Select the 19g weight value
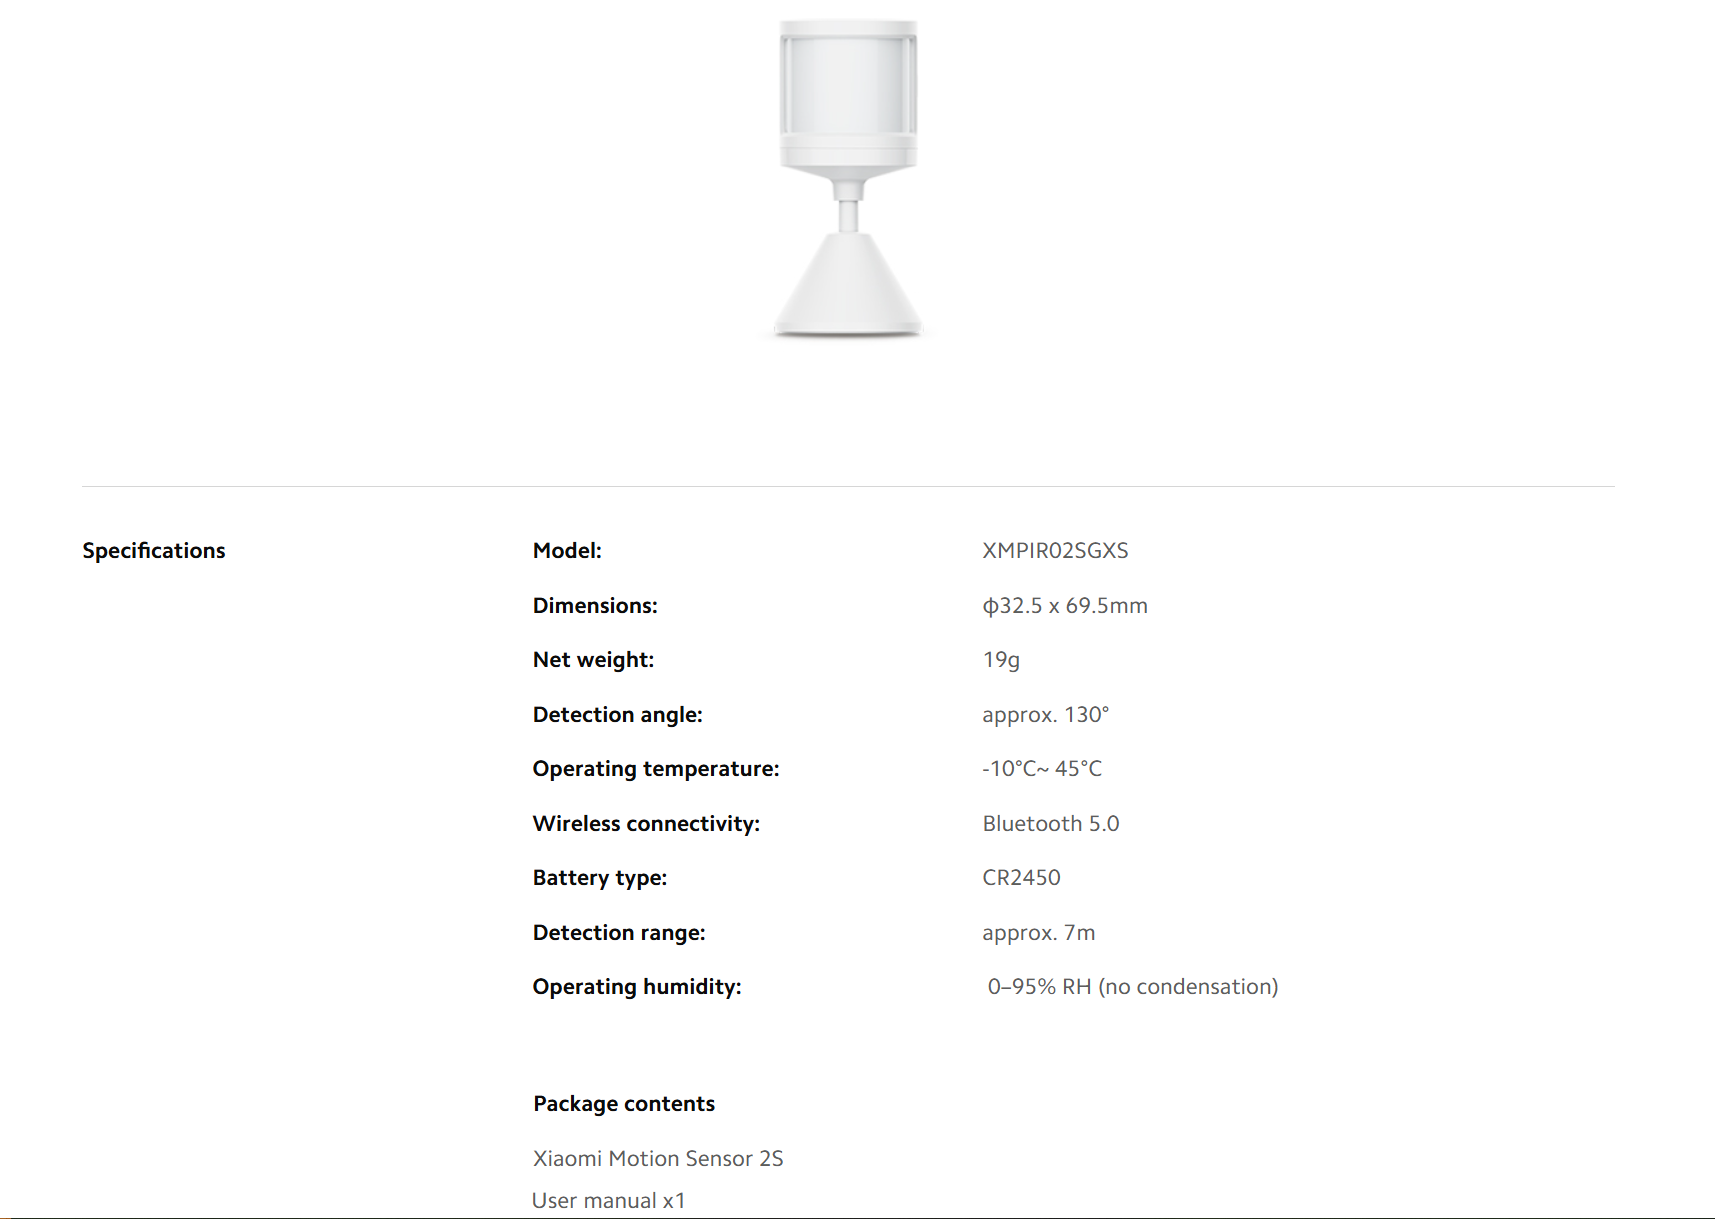The image size is (1715, 1219). [x=1001, y=660]
